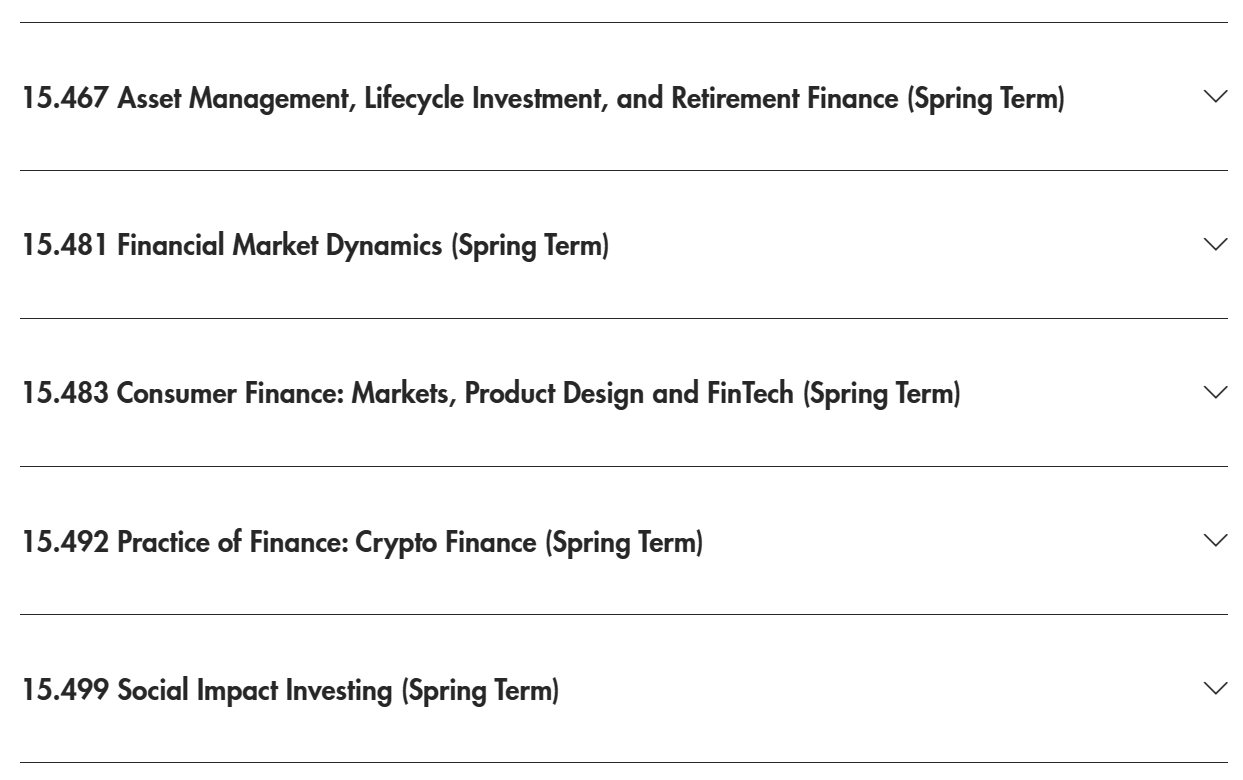The image size is (1243, 780).
Task: Click the course number 15.481
Action: (66, 247)
